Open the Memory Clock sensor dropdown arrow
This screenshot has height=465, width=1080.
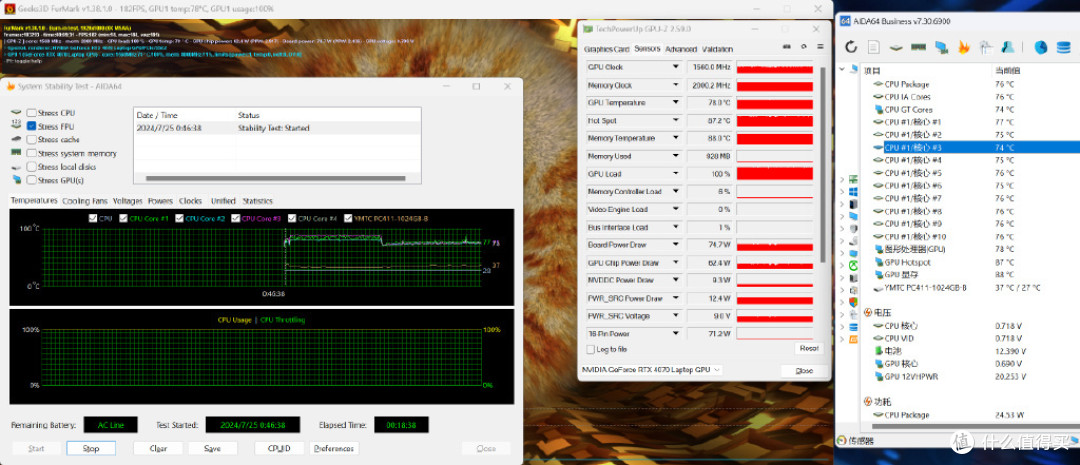pyautogui.click(x=676, y=85)
